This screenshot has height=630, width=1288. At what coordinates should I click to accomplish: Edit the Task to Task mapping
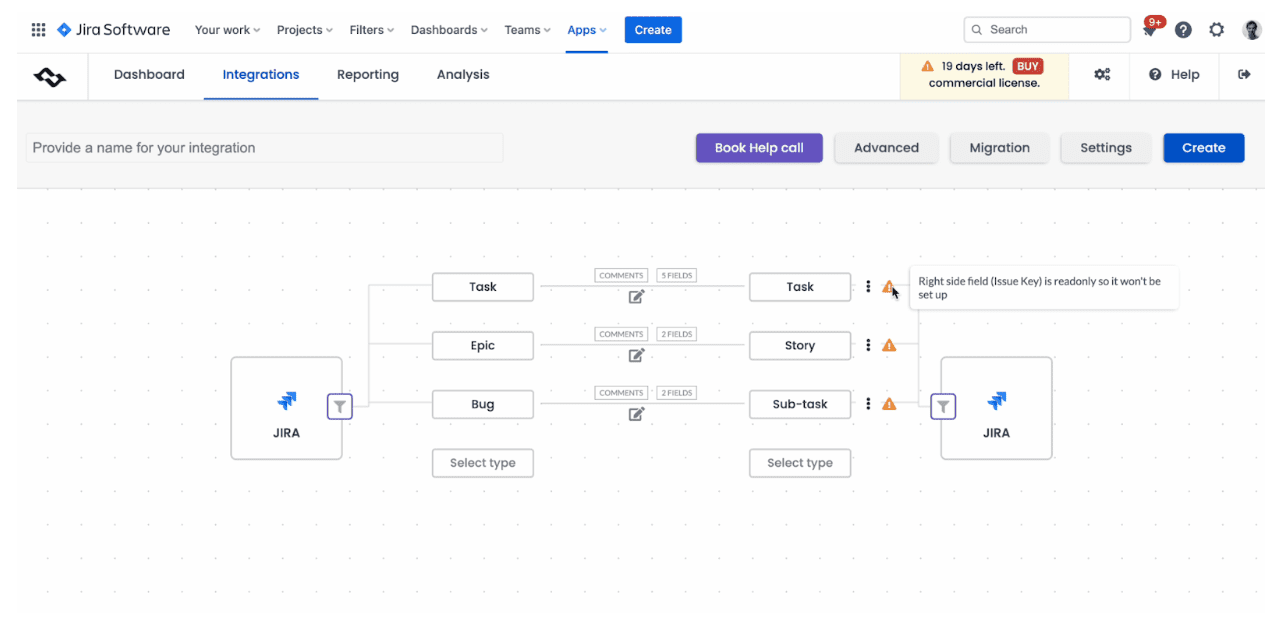[636, 297]
